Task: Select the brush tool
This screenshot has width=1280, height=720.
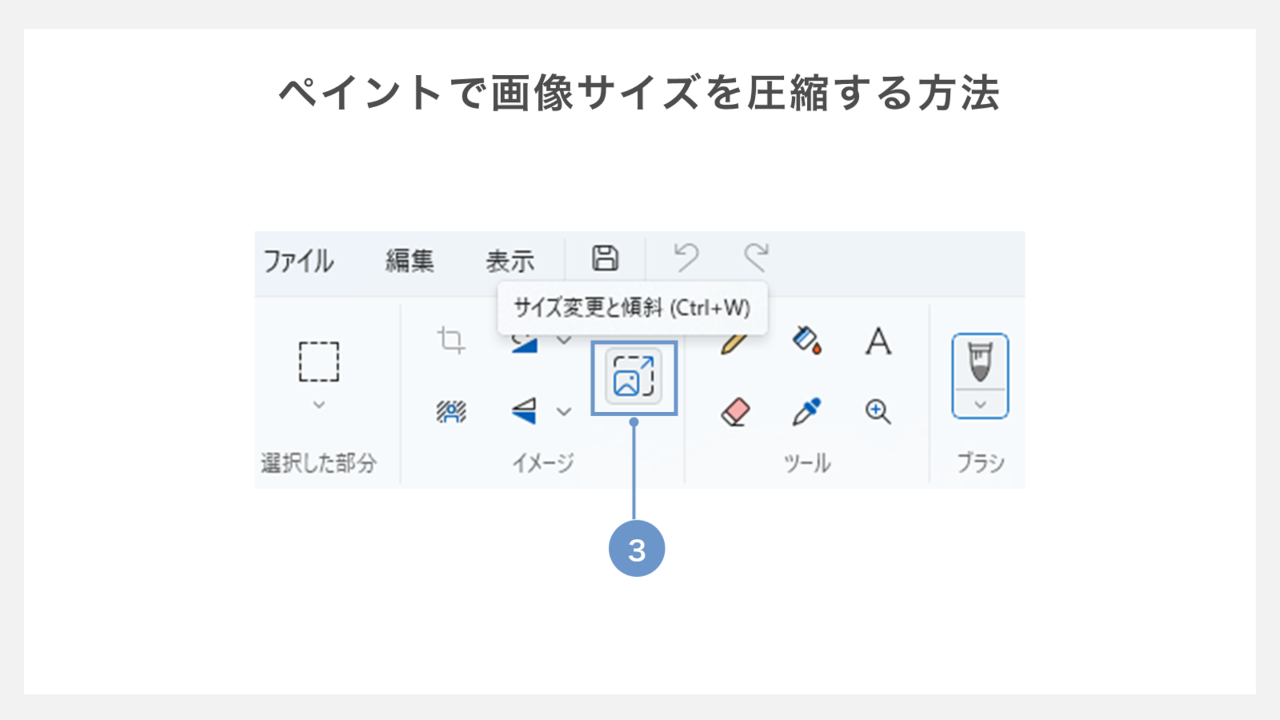Action: point(980,362)
